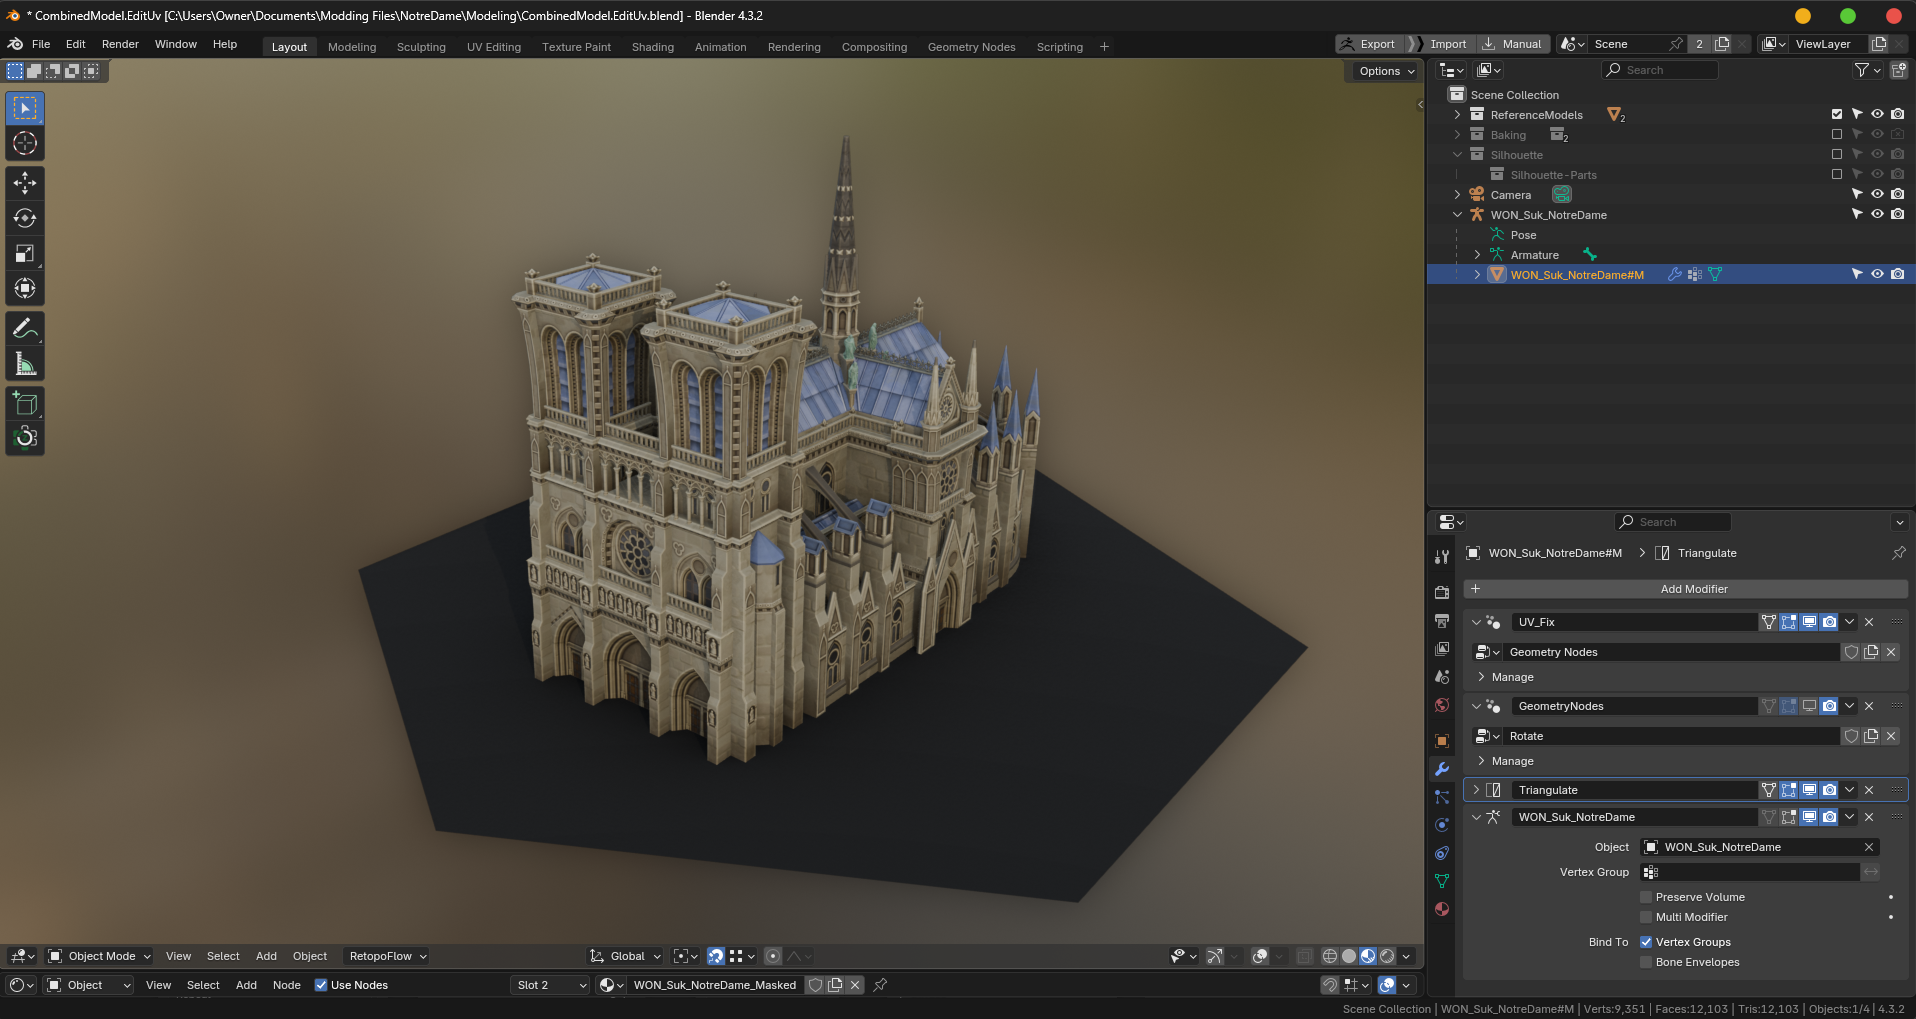The image size is (1916, 1019).
Task: Select the Rotate tool
Action: [x=25, y=218]
